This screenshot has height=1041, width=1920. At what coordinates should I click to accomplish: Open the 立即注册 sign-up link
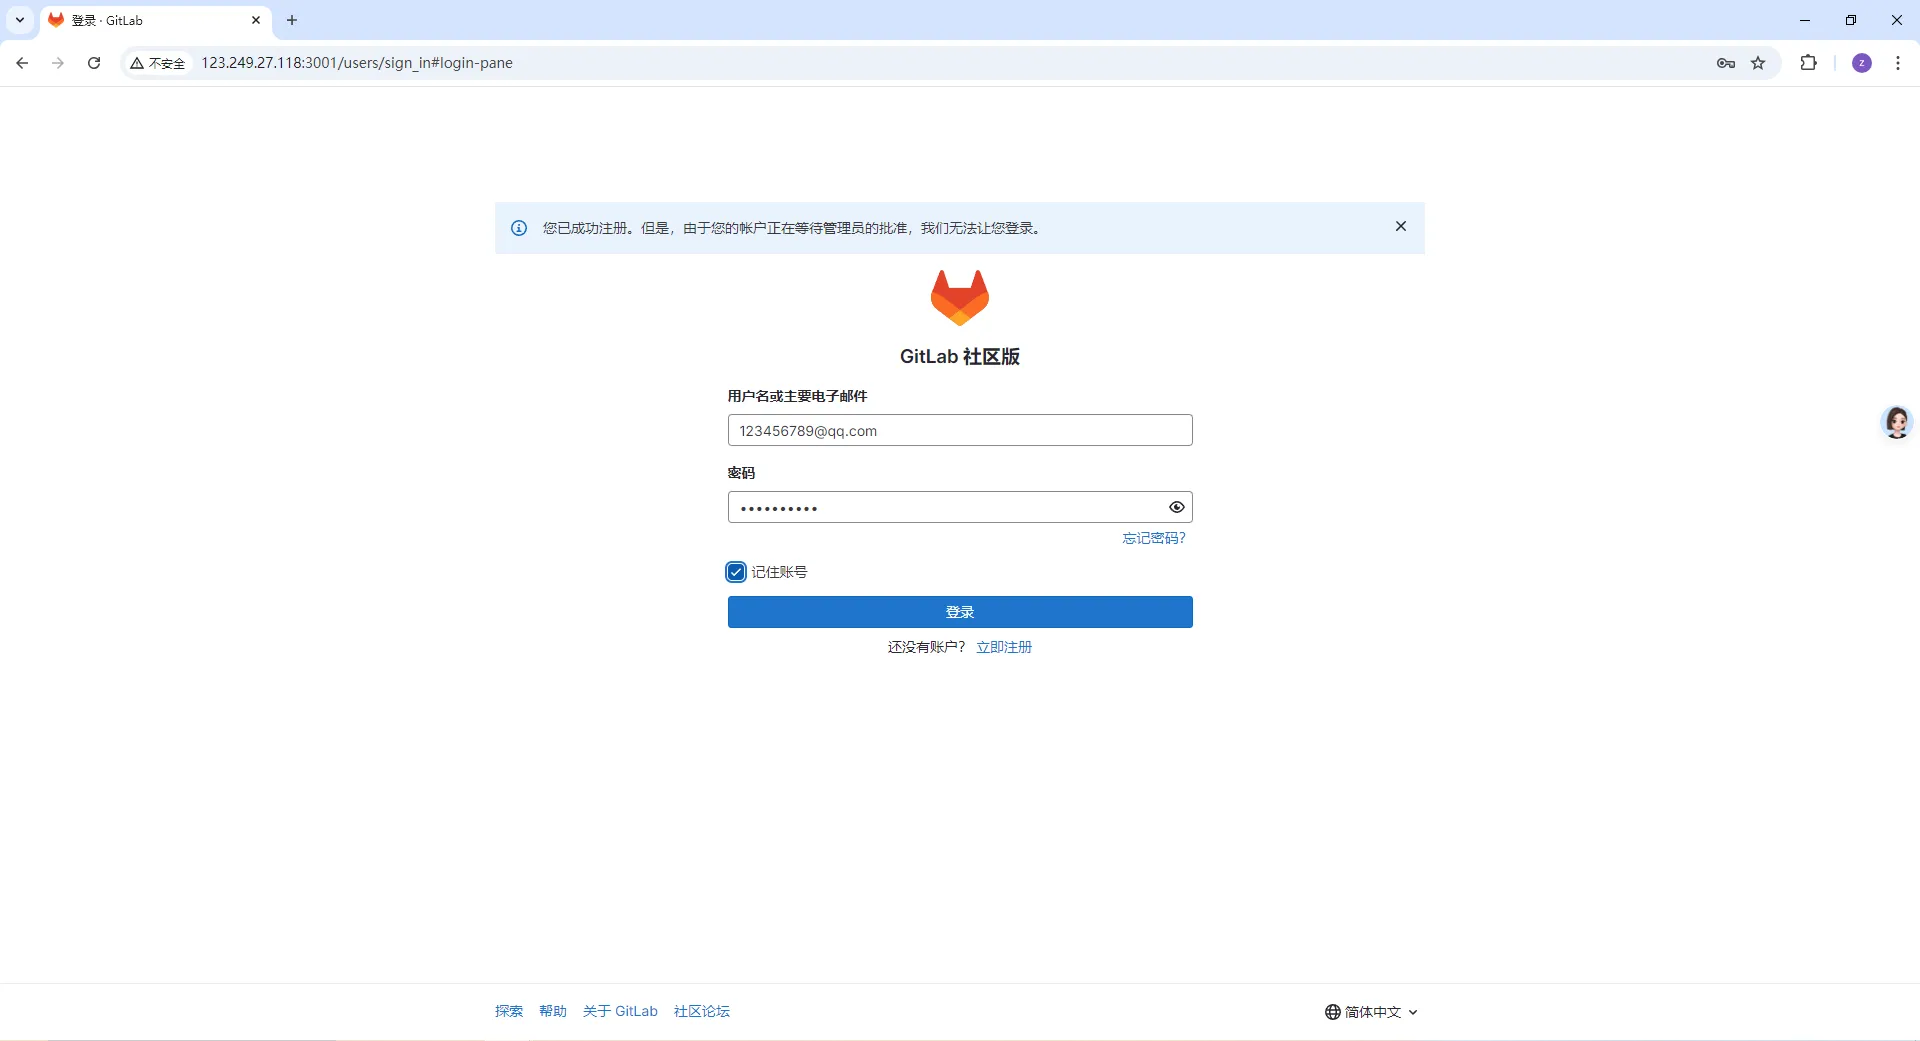pyautogui.click(x=1004, y=647)
